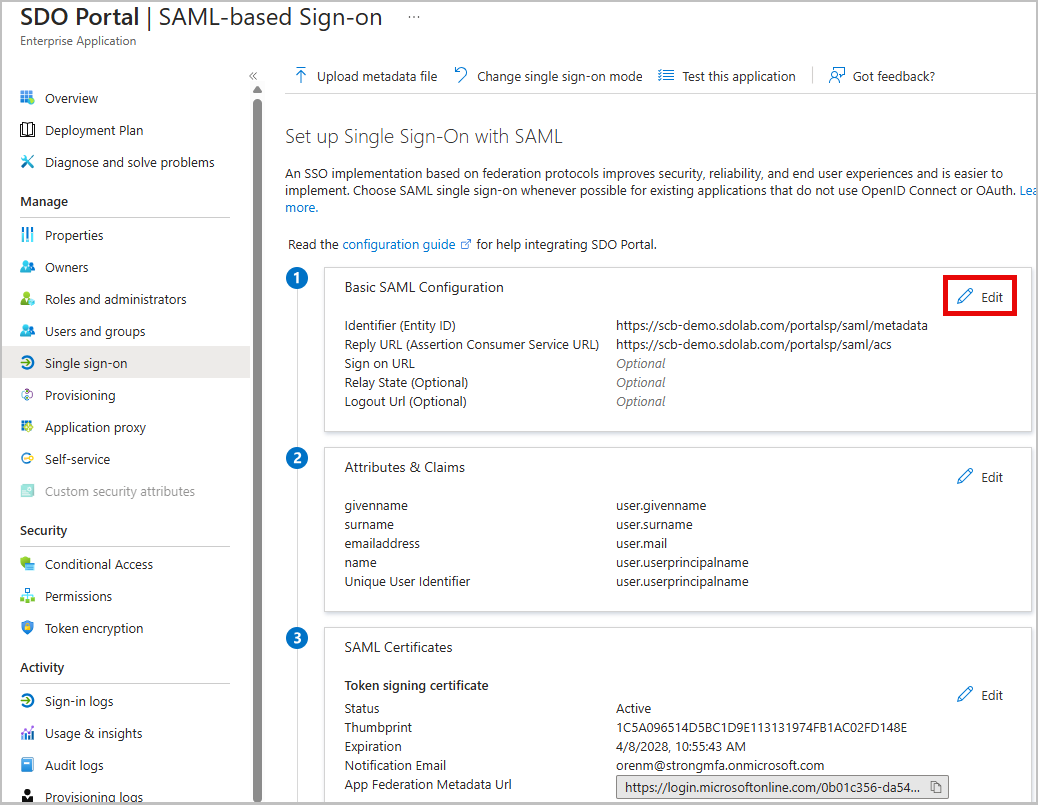Click the pencil icon for Attributes & Claims
Image resolution: width=1038 pixels, height=805 pixels.
coord(965,476)
